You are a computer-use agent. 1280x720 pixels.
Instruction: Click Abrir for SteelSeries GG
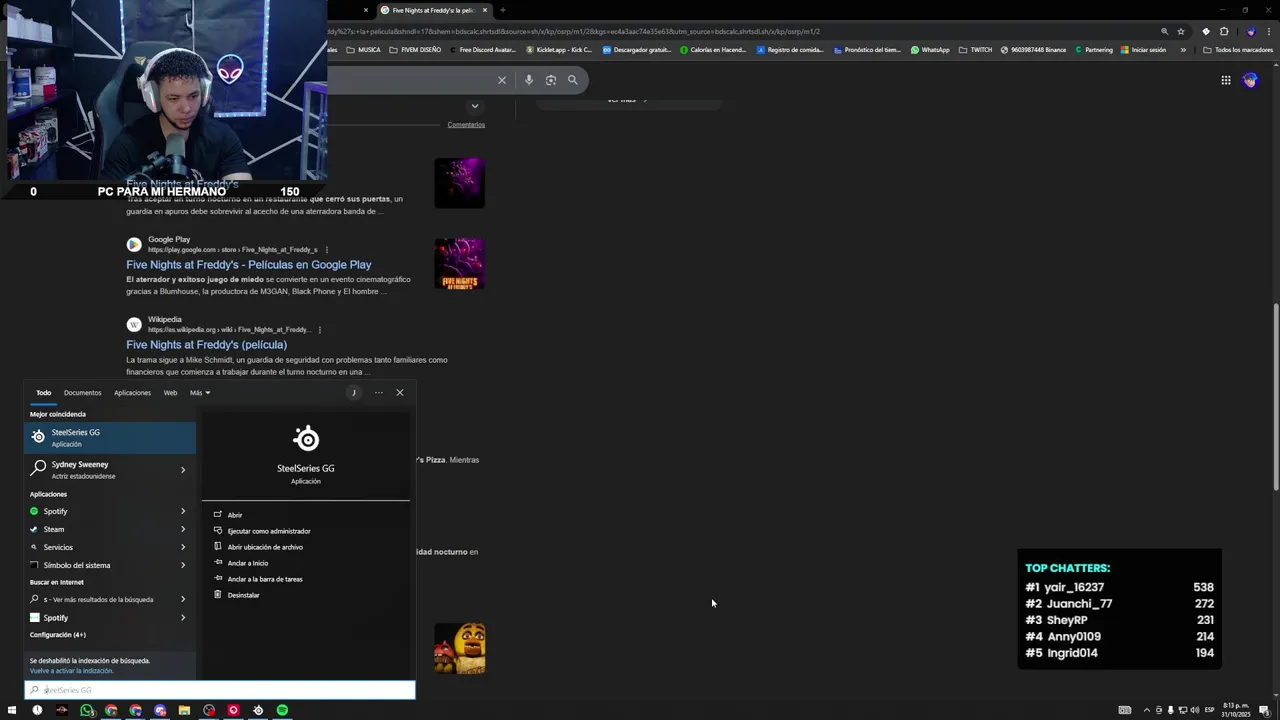coord(235,515)
